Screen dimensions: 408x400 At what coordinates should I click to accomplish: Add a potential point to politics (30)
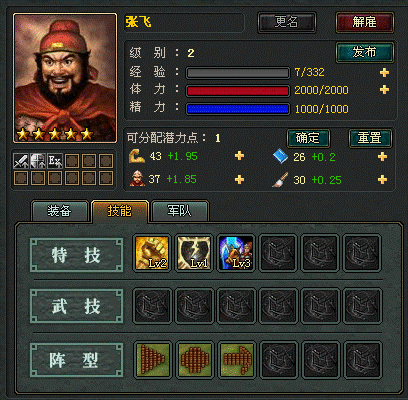[382, 180]
